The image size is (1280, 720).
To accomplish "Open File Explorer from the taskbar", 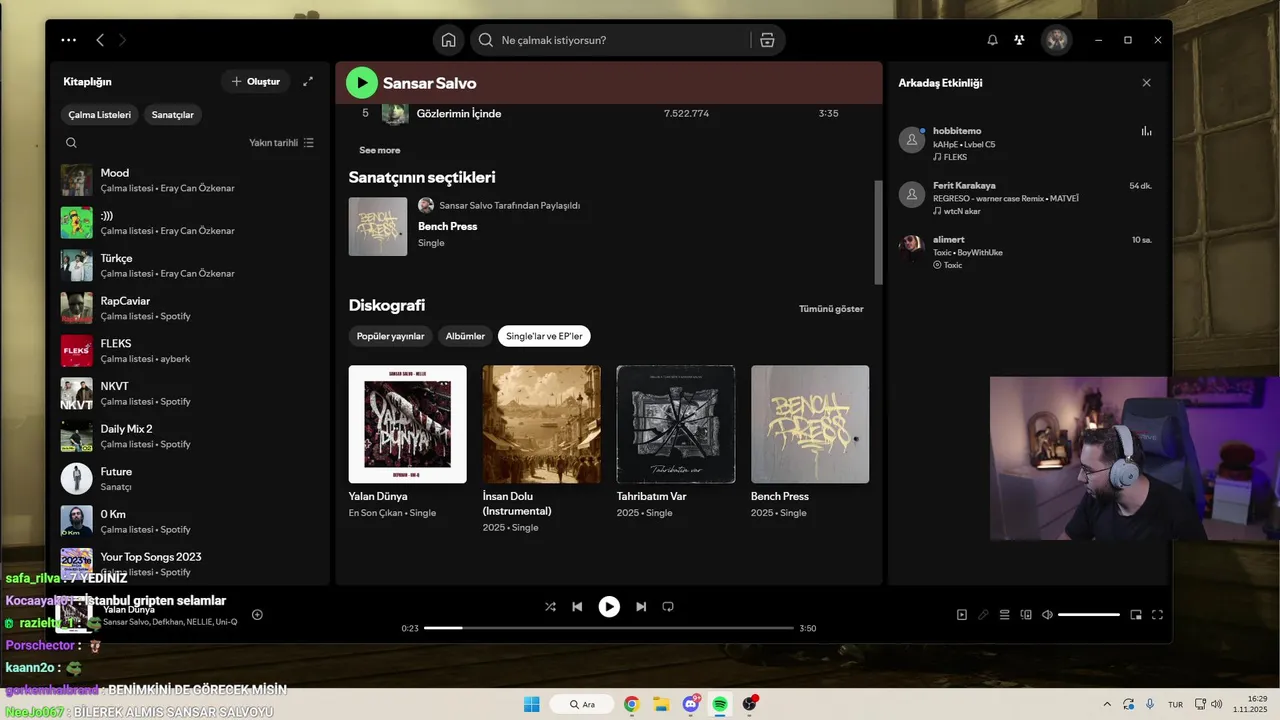I will [x=661, y=704].
